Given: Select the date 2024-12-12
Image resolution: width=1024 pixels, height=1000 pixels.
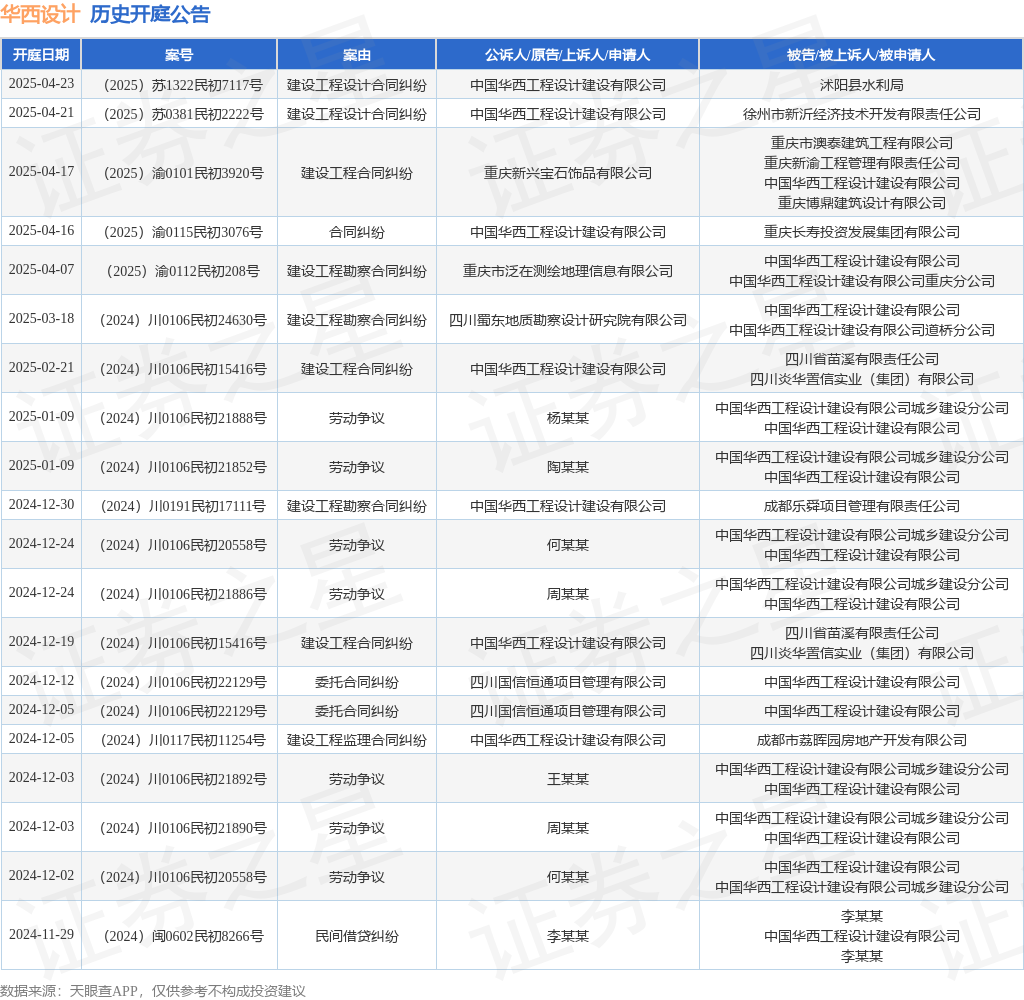Looking at the screenshot, I should click(41, 681).
